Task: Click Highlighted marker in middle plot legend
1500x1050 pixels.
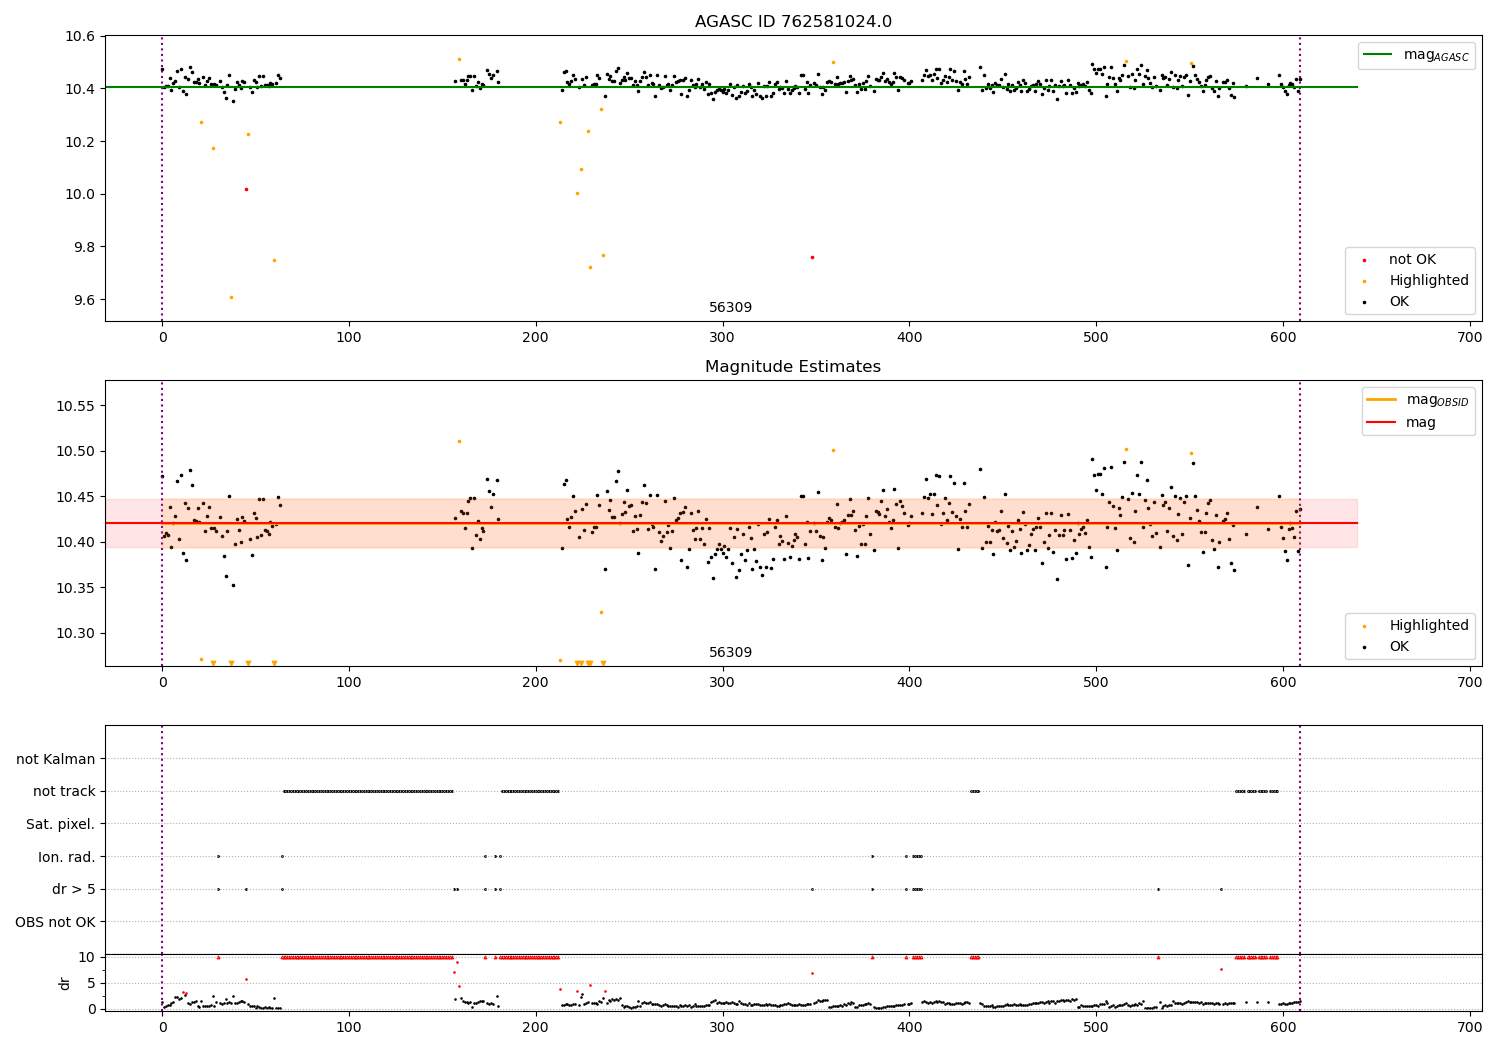Action: [x=1365, y=627]
